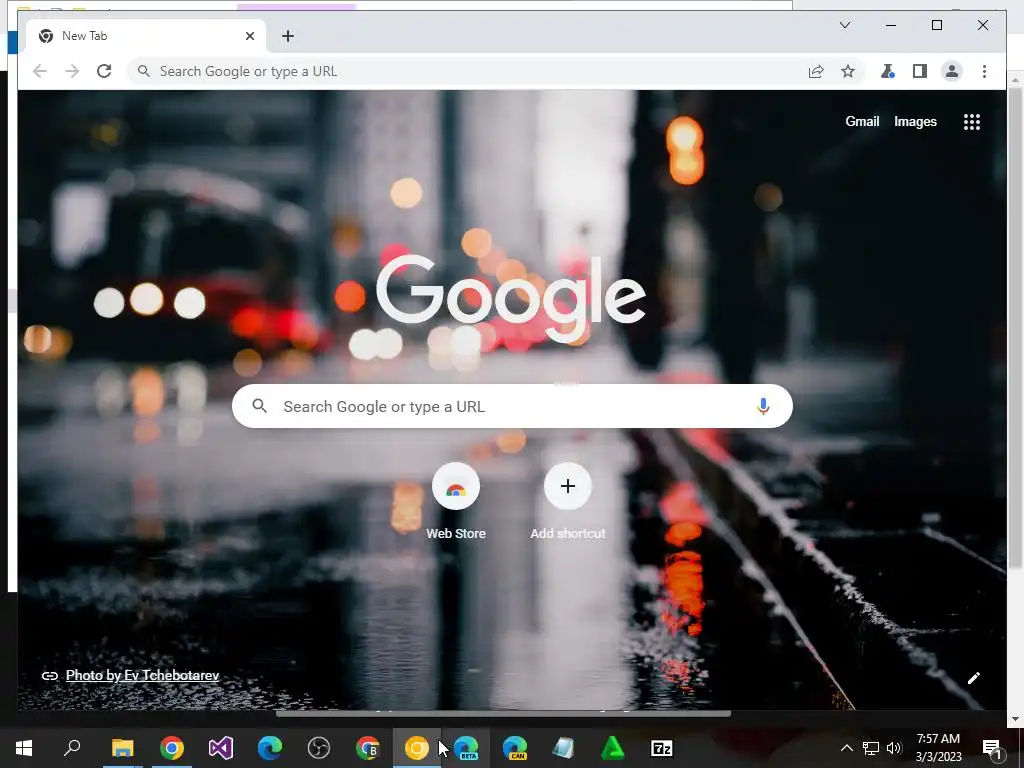The image size is (1024, 768).
Task: Launch Visual Studio from taskbar
Action: coord(221,748)
